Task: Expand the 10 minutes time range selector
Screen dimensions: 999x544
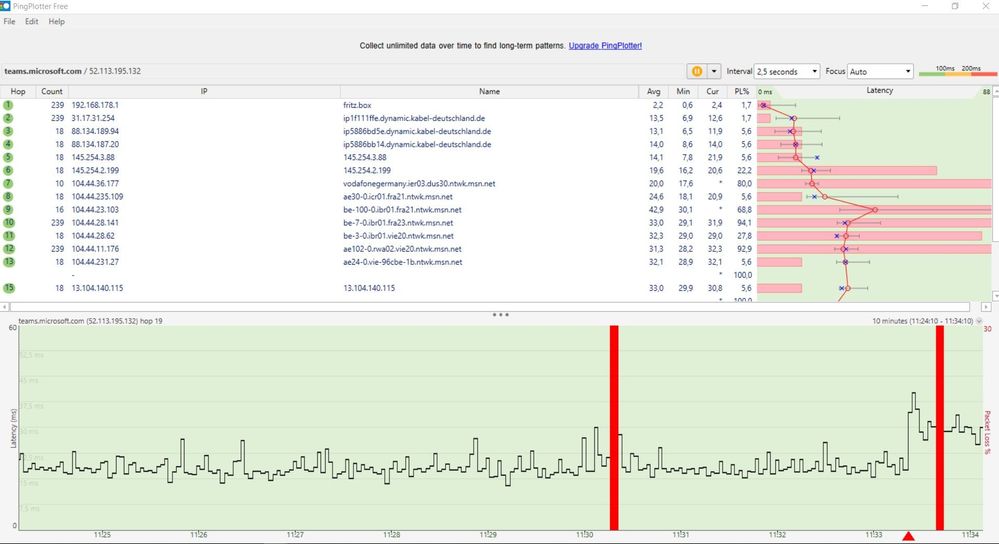Action: pos(979,321)
